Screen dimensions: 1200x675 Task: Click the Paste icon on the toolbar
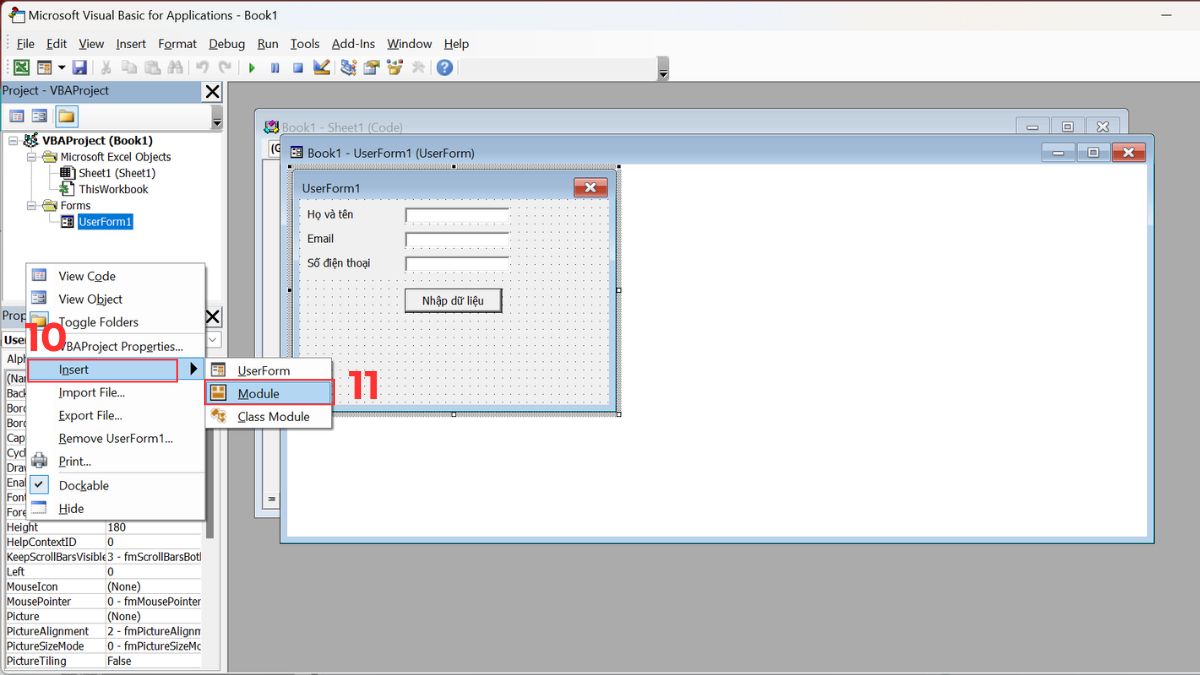(151, 66)
